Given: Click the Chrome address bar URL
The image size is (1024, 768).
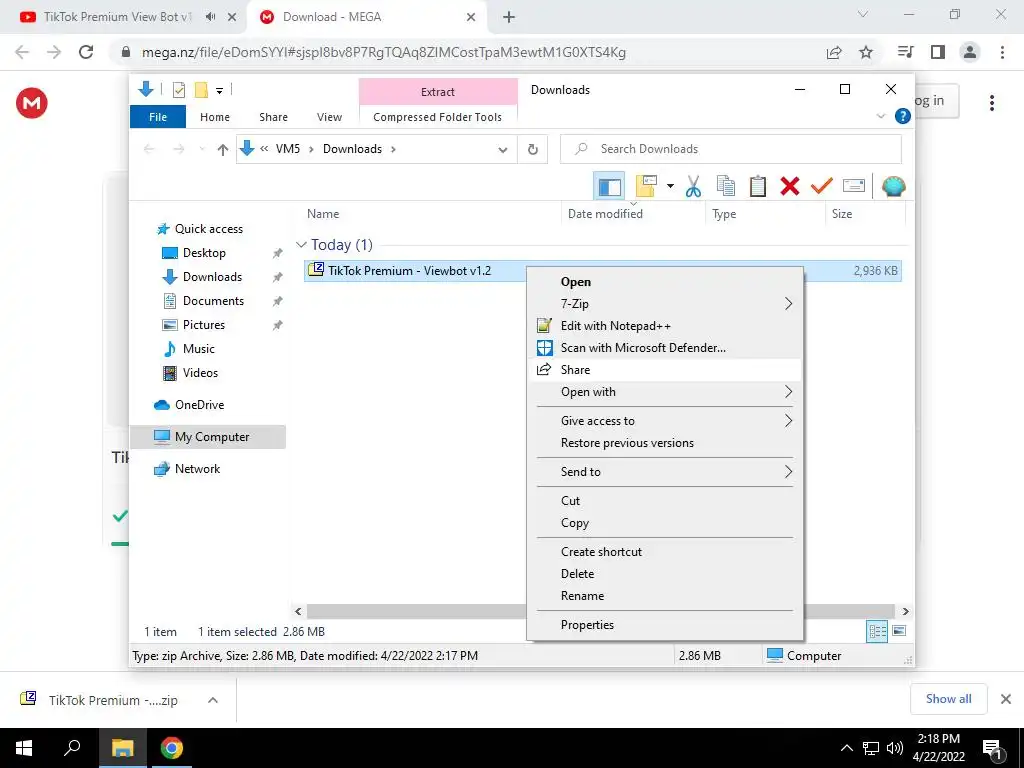Looking at the screenshot, I should click(384, 52).
